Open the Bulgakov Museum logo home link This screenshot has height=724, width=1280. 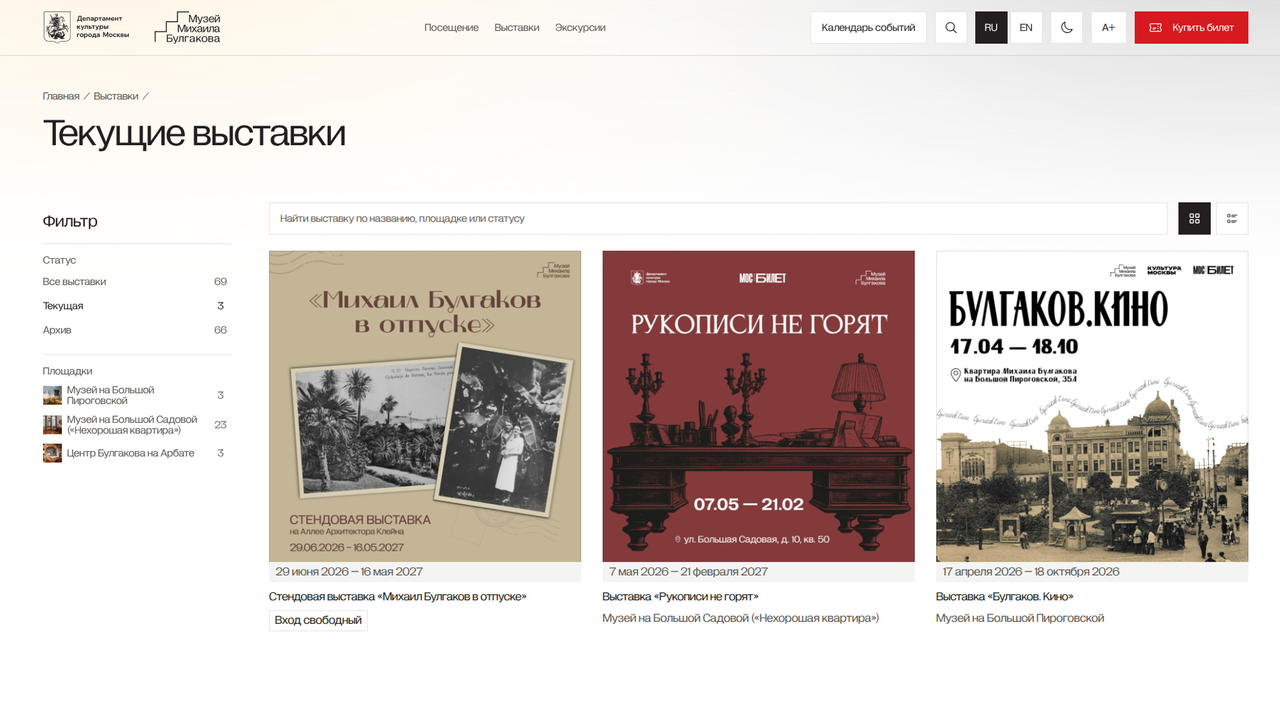tap(187, 27)
